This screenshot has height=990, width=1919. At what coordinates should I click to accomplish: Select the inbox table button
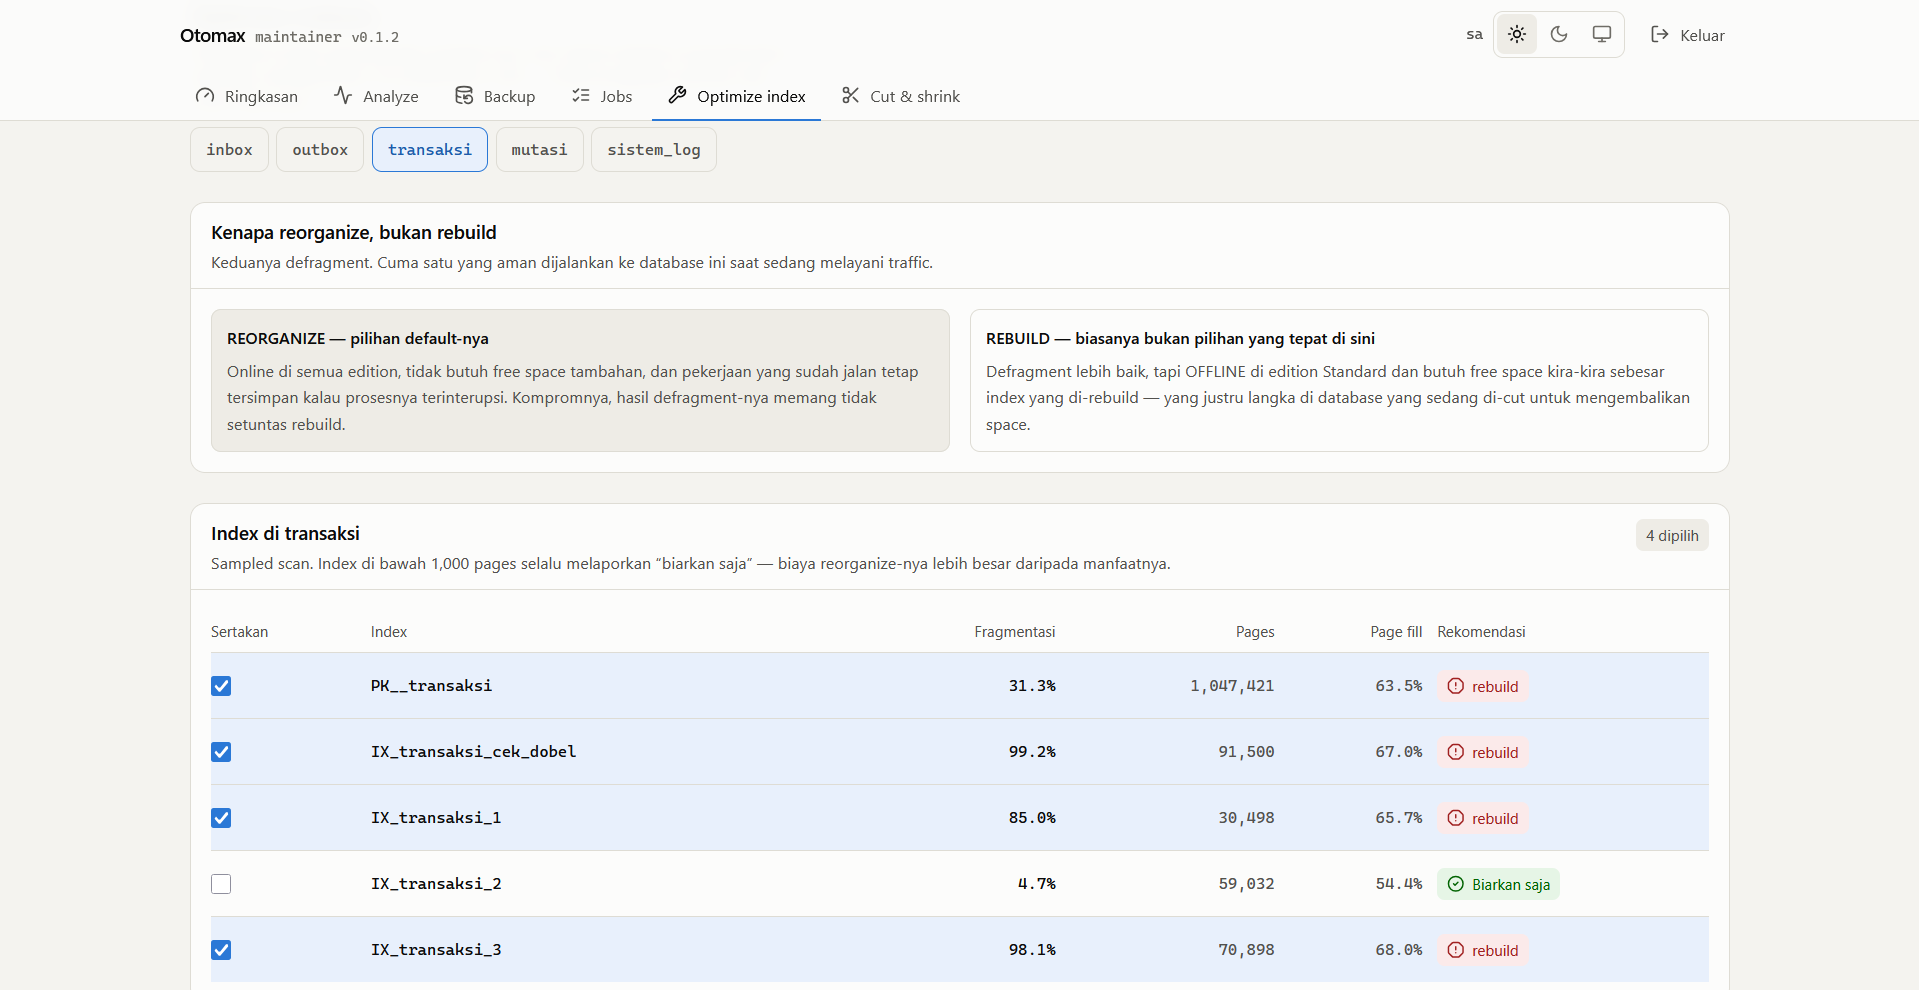coord(229,150)
